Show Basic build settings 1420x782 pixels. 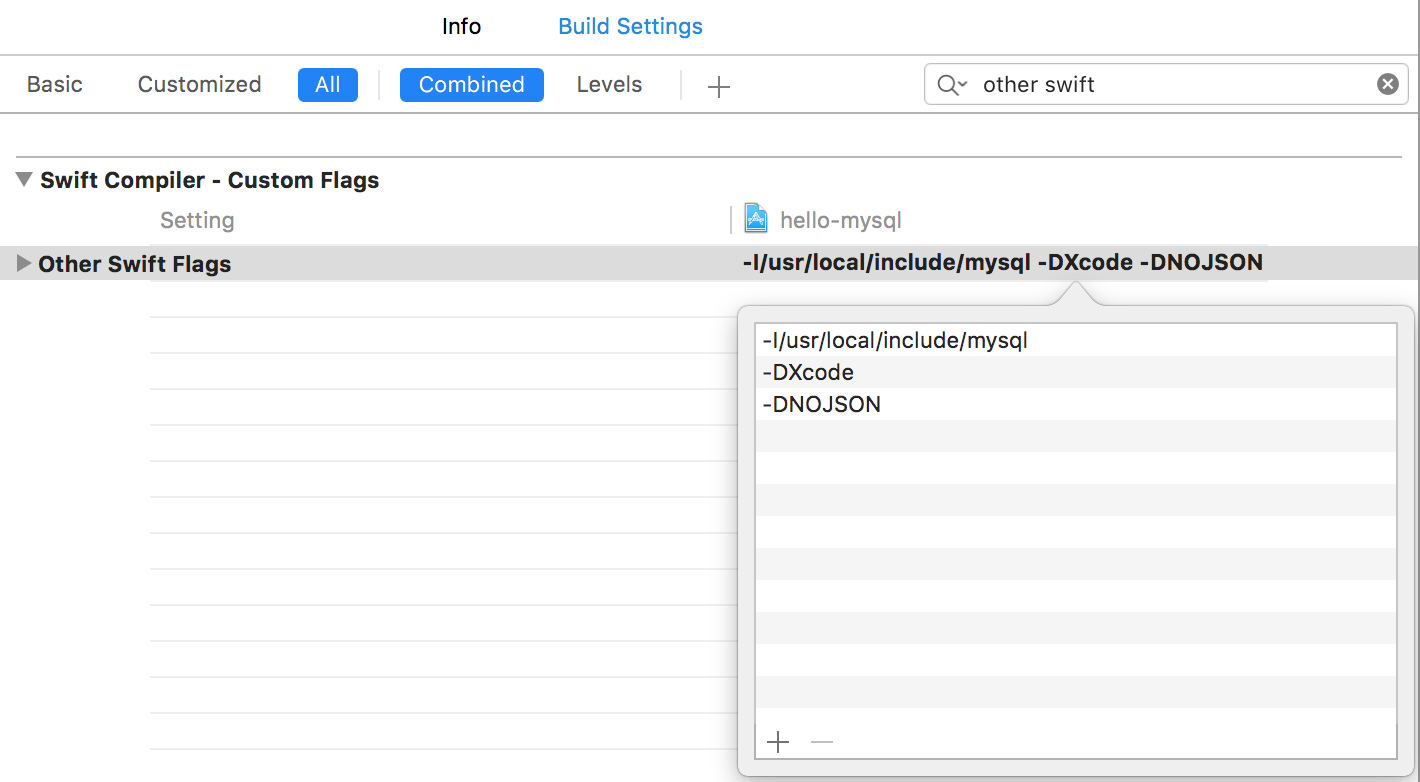pos(55,85)
